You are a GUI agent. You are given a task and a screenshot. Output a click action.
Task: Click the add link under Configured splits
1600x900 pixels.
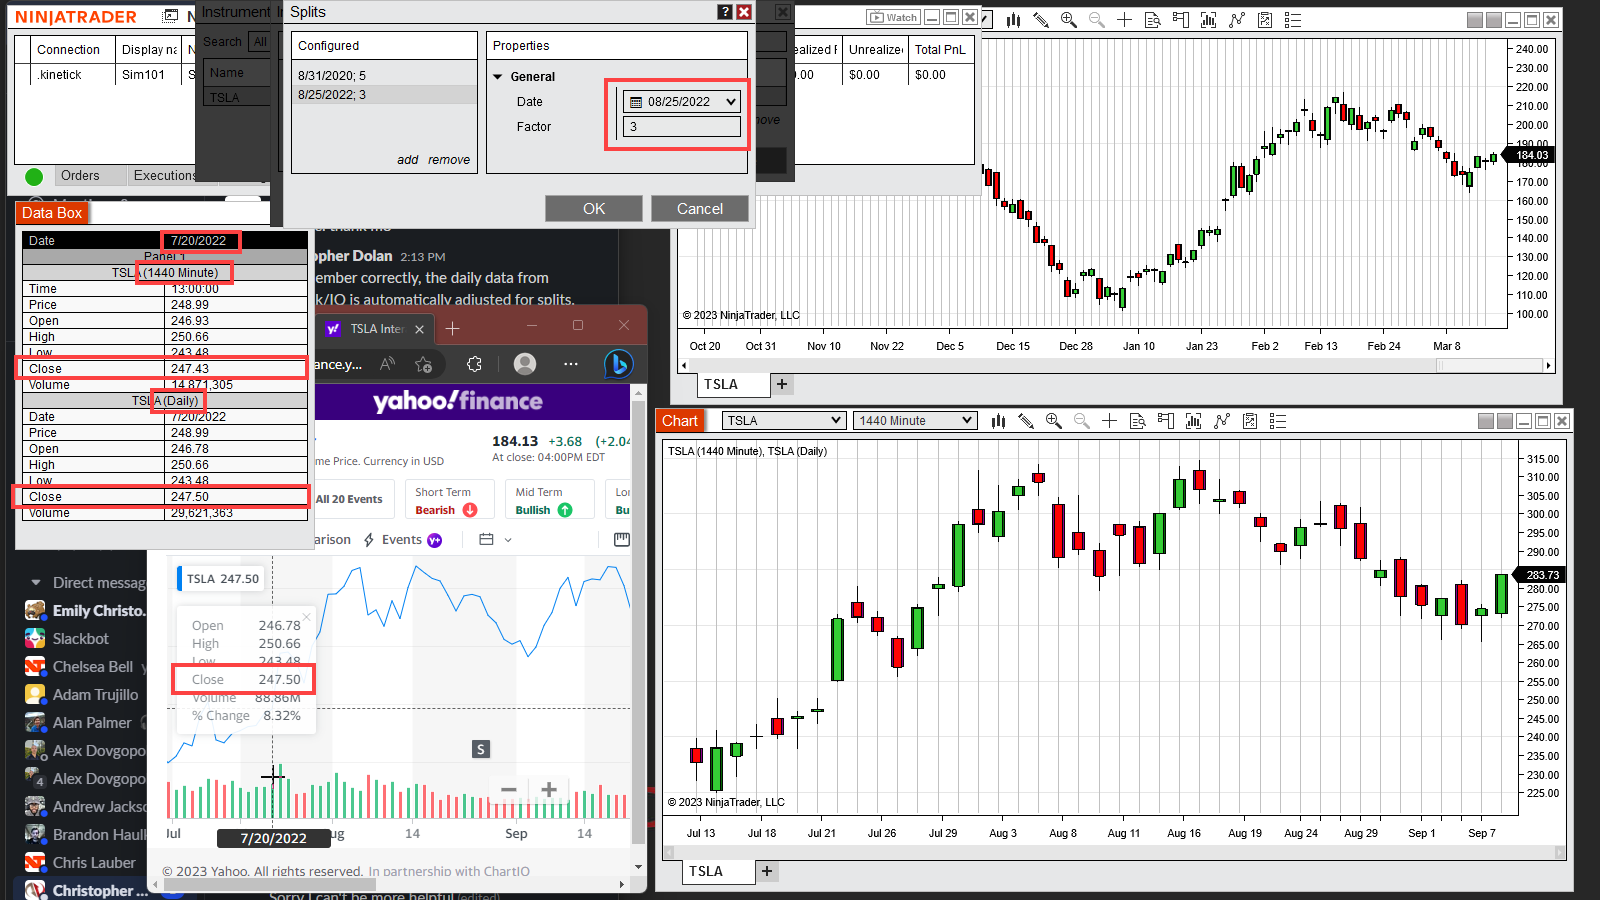(x=408, y=160)
